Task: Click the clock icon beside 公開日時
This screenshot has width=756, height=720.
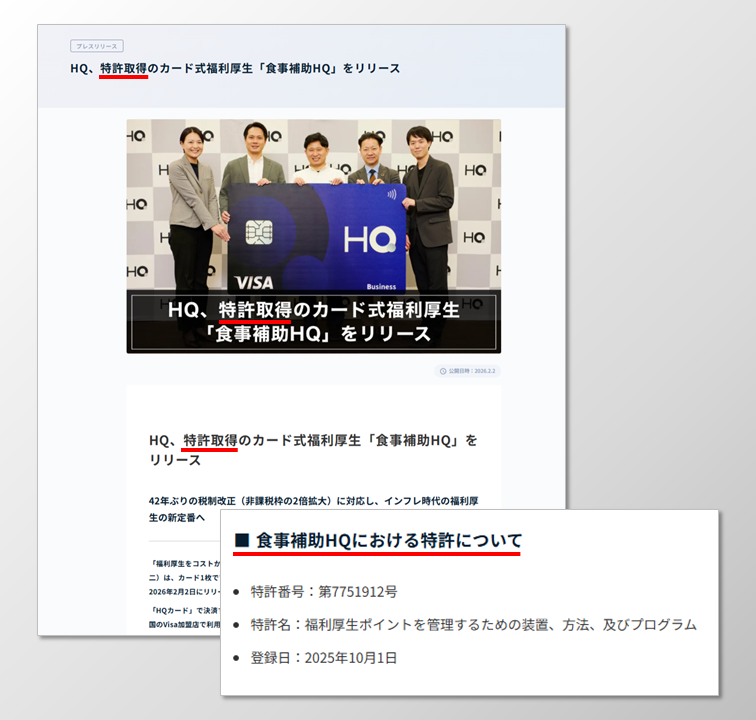Action: pos(443,371)
